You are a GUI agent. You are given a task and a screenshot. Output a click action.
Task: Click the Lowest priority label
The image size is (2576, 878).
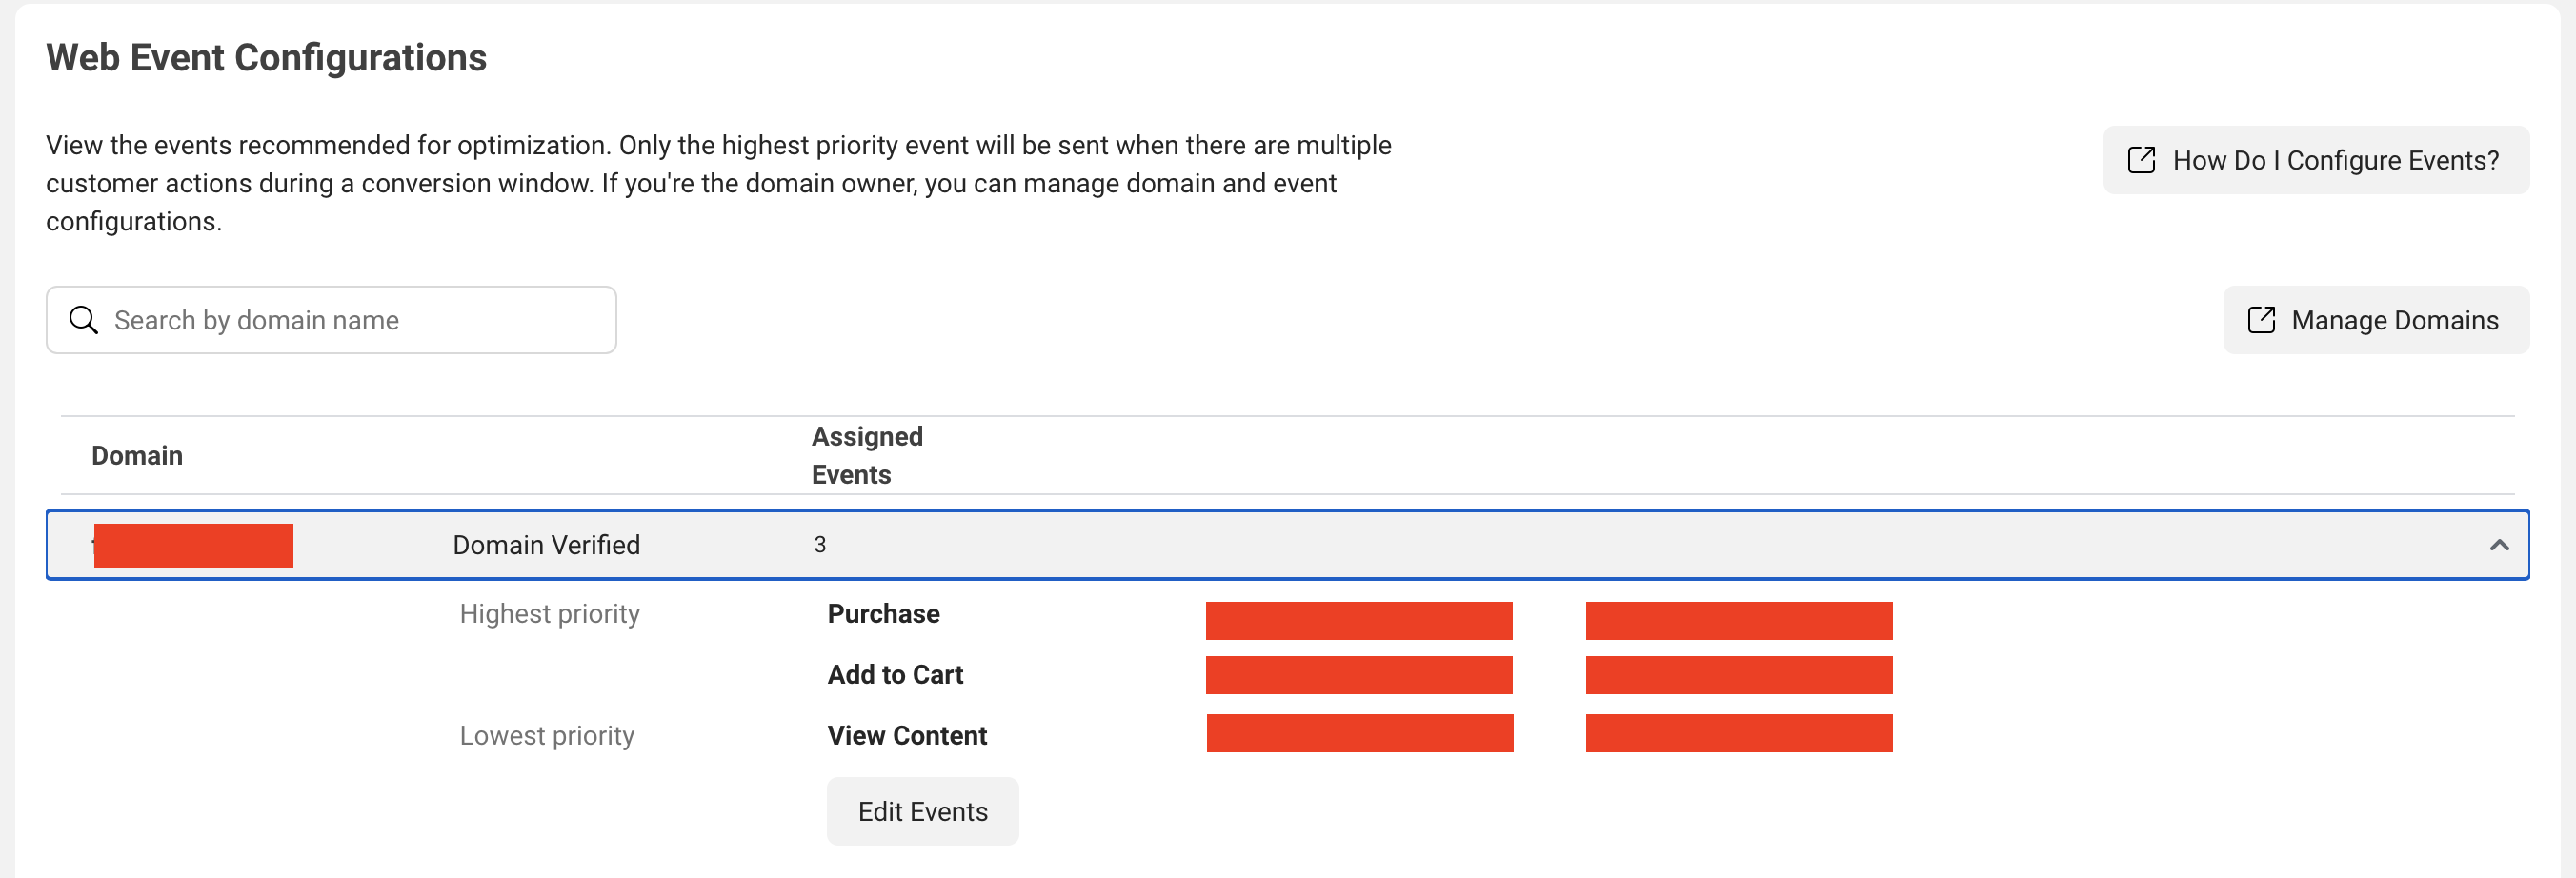coord(547,735)
